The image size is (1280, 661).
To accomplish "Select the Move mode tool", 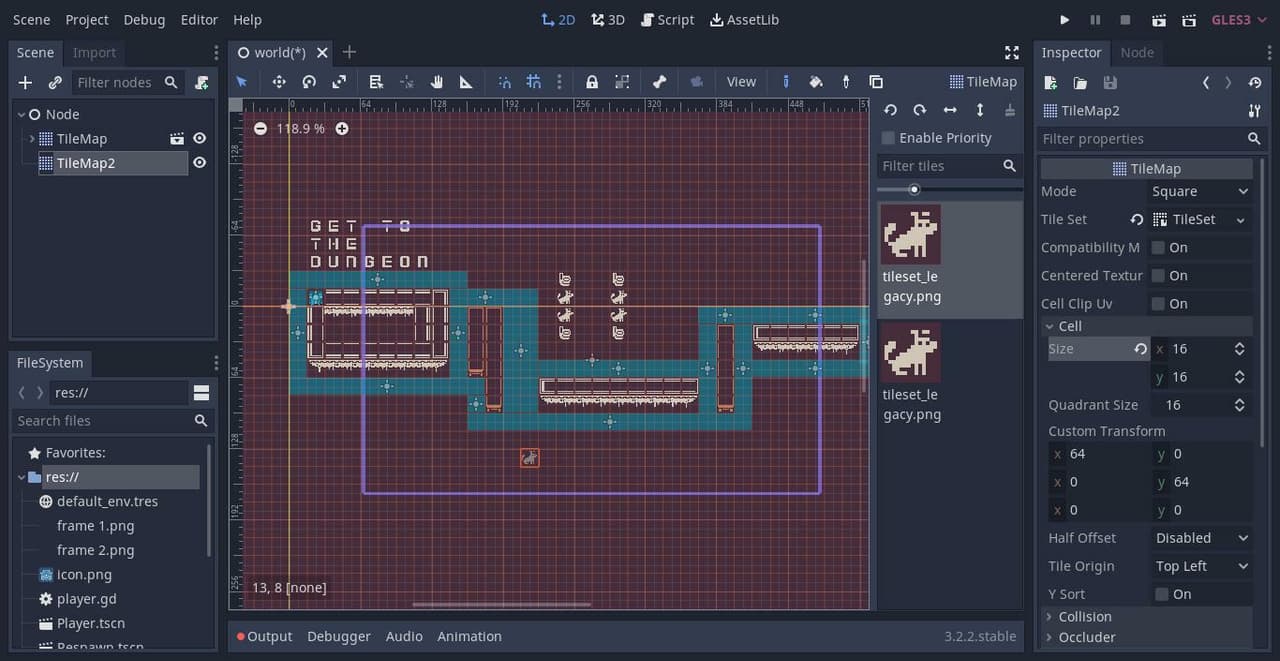I will [x=278, y=82].
